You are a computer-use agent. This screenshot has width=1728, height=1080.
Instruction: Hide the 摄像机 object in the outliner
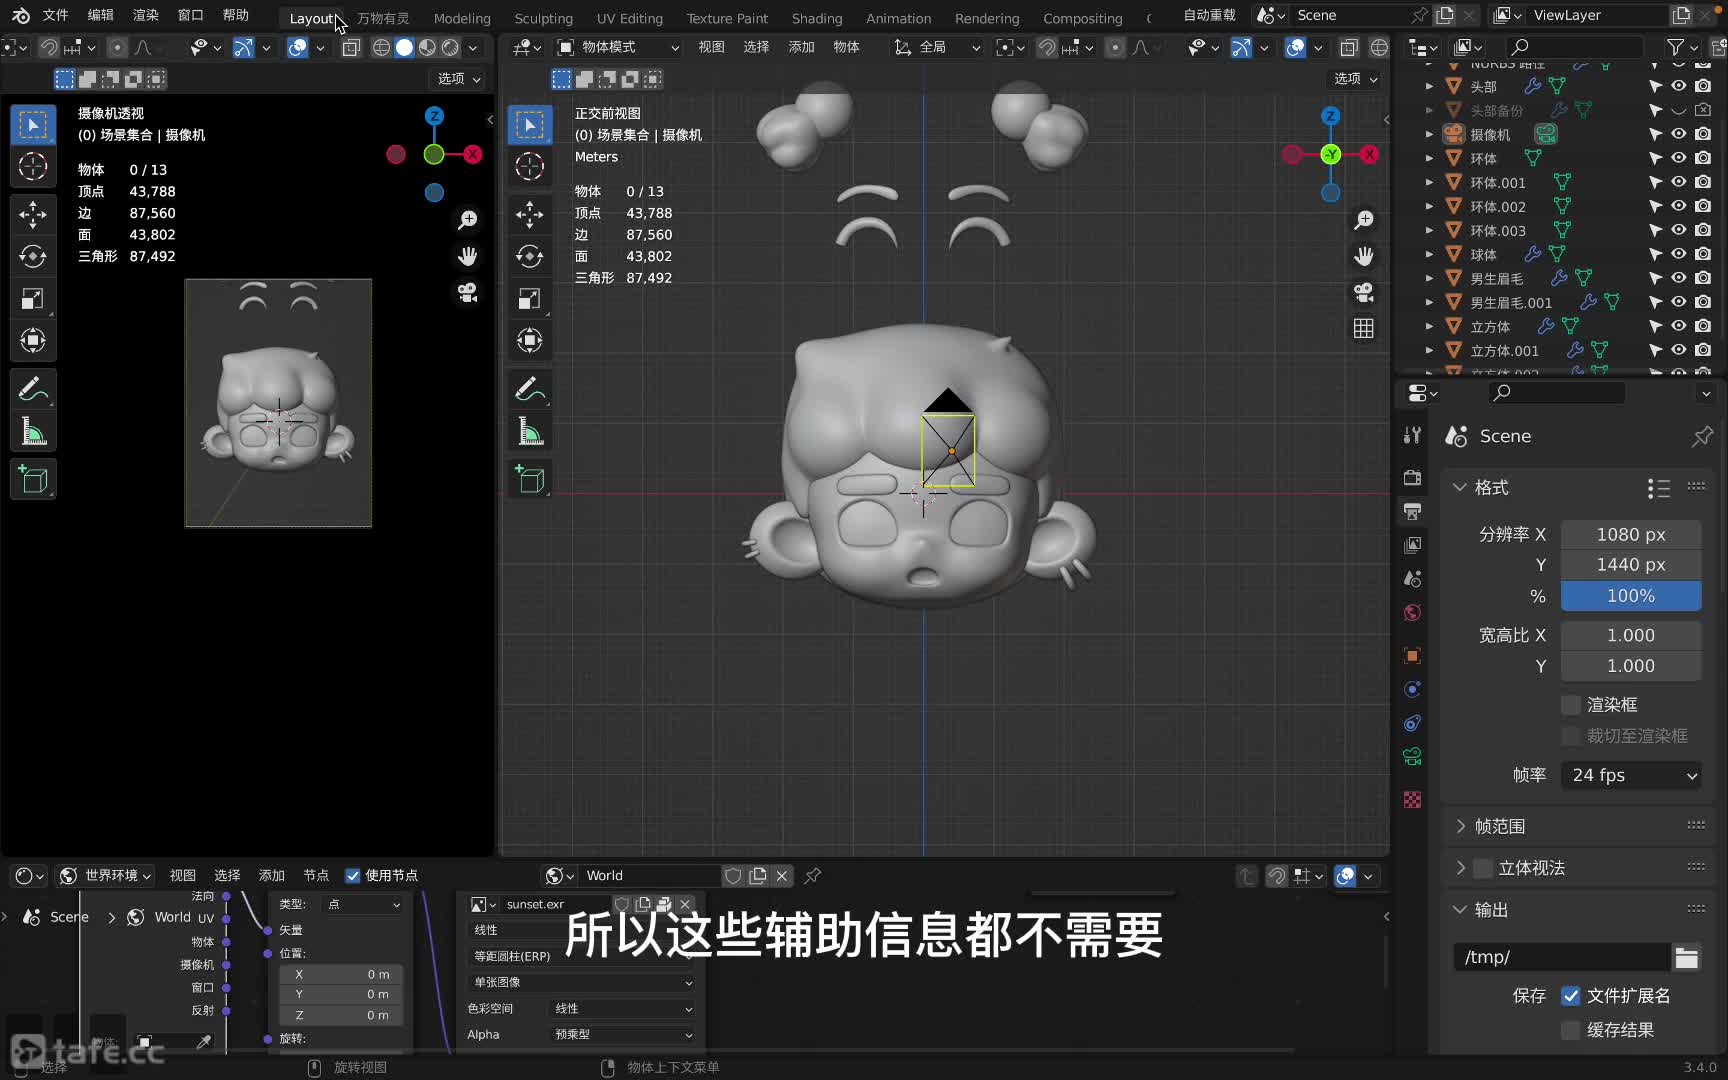click(1678, 134)
